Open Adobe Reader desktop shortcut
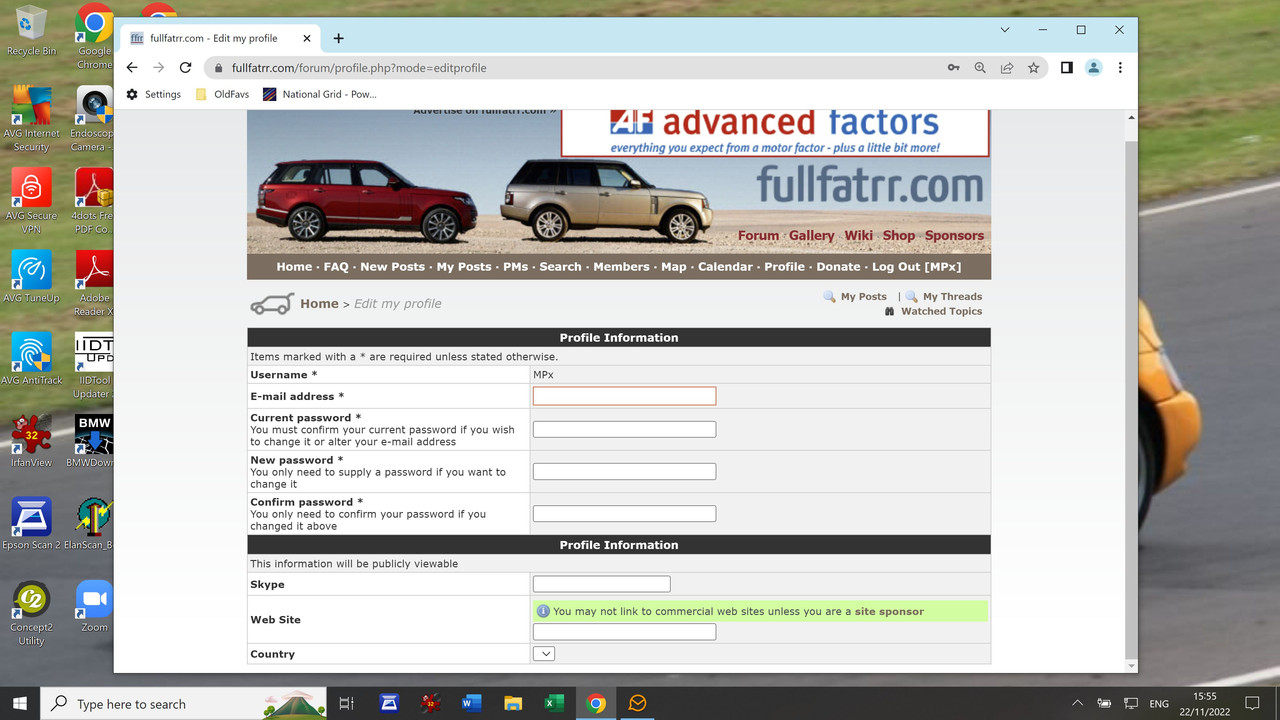The width and height of the screenshot is (1280, 720). tap(95, 284)
